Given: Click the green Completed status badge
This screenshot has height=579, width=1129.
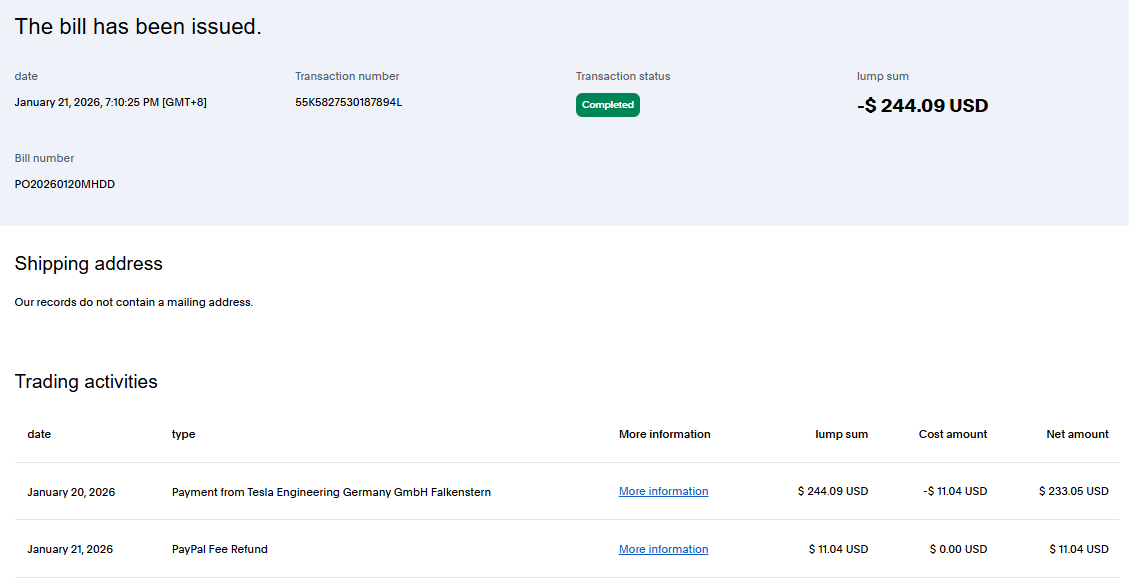Looking at the screenshot, I should [x=607, y=105].
